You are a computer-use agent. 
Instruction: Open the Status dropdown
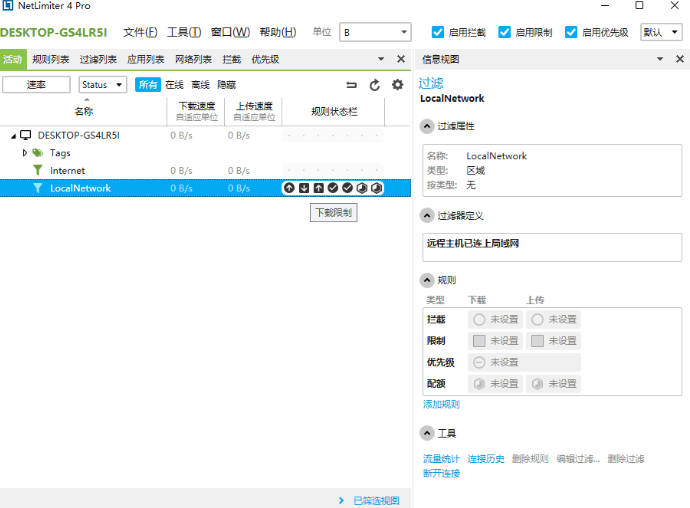tap(103, 85)
